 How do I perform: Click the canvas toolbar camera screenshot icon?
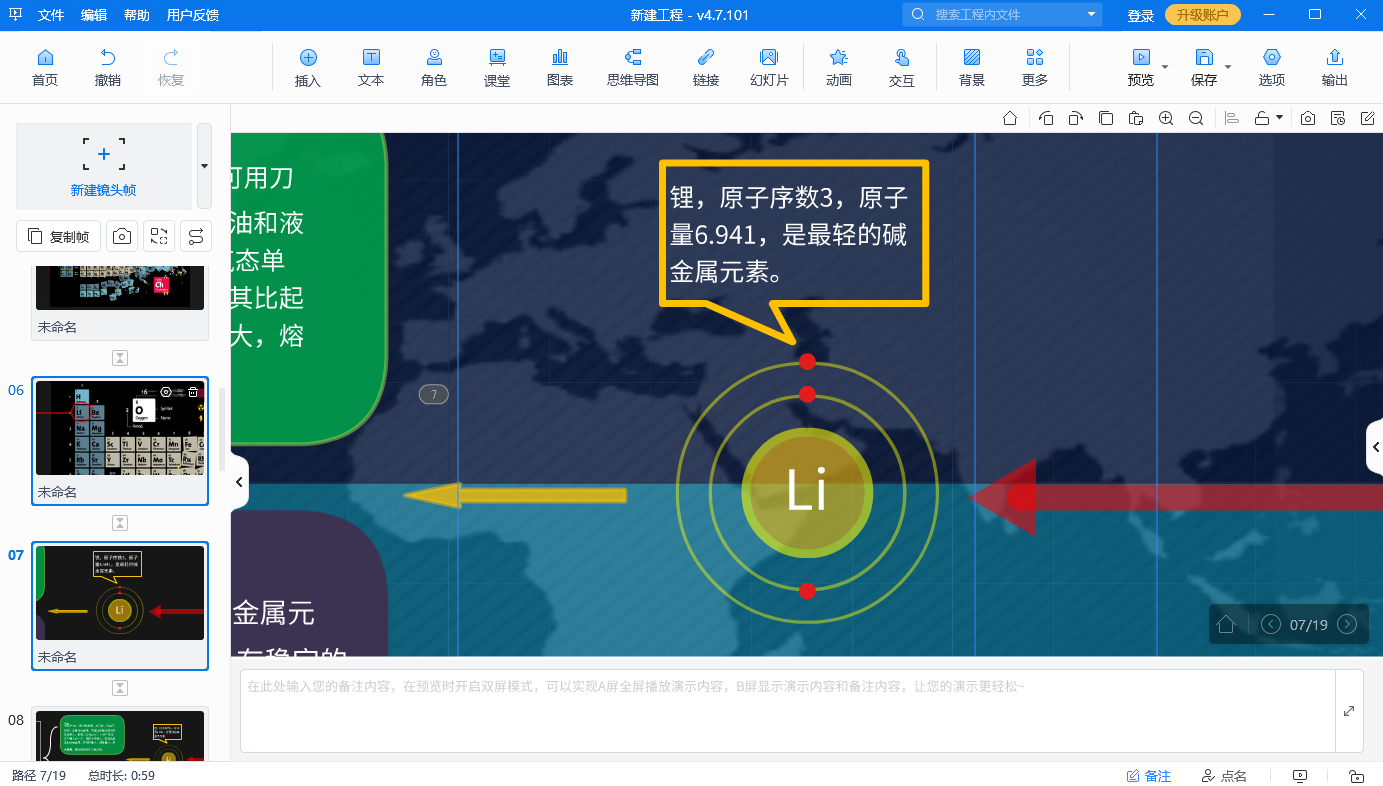(x=1308, y=118)
